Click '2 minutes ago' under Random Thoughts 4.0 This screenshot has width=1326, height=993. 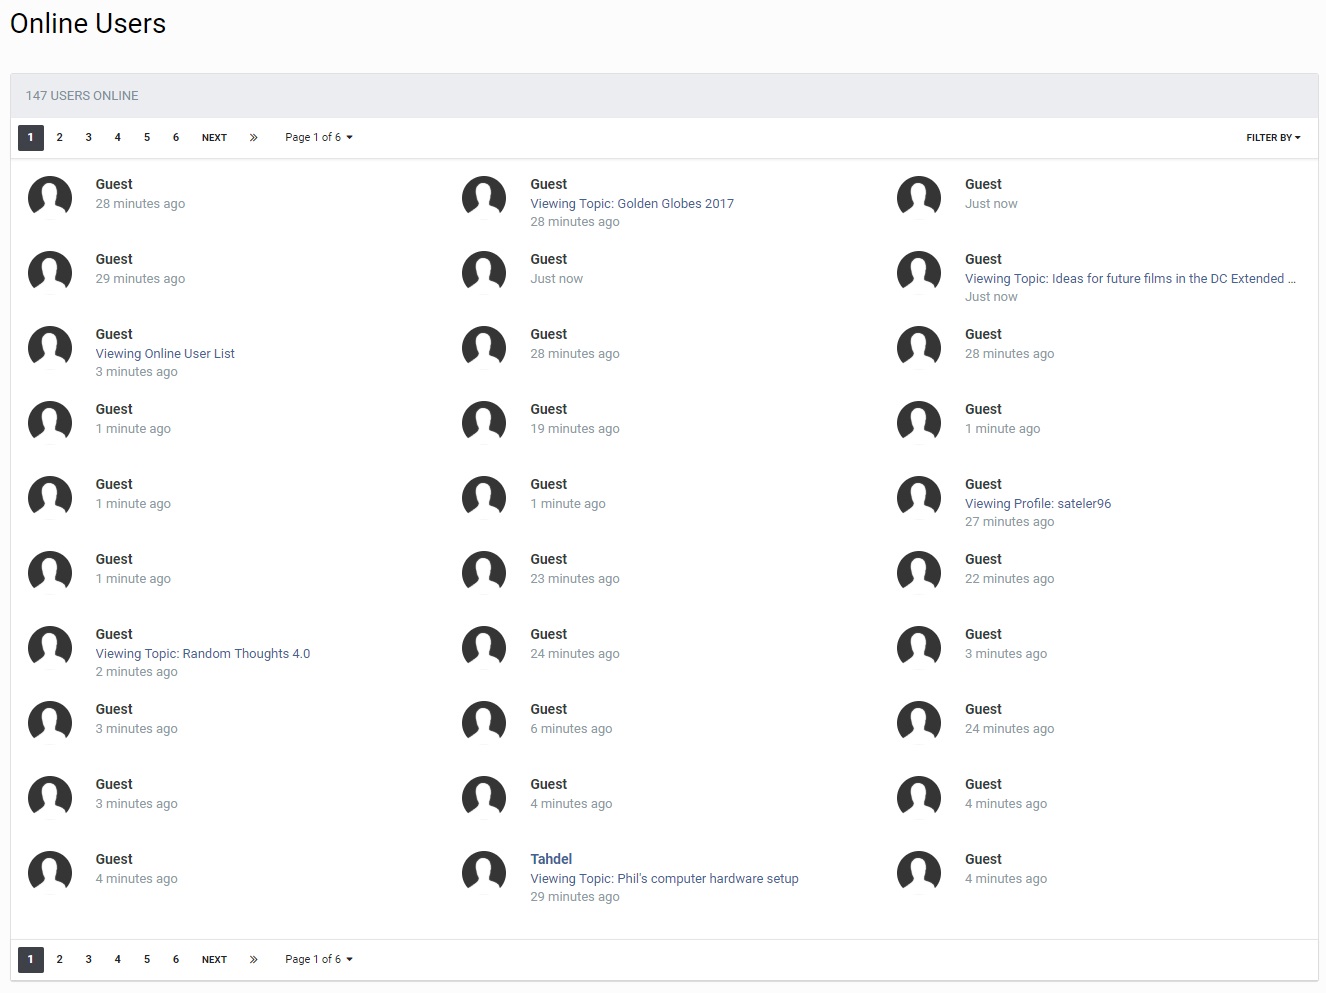point(137,671)
